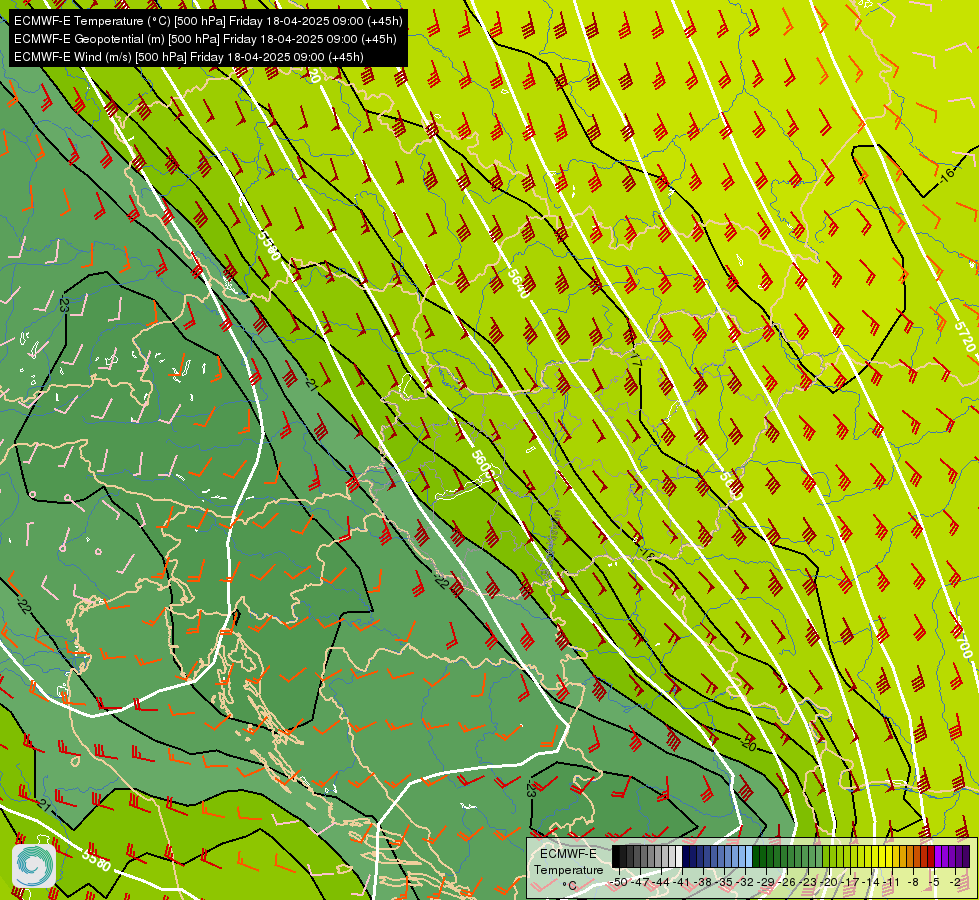Click the -32 value on the temperature scale

tap(745, 882)
